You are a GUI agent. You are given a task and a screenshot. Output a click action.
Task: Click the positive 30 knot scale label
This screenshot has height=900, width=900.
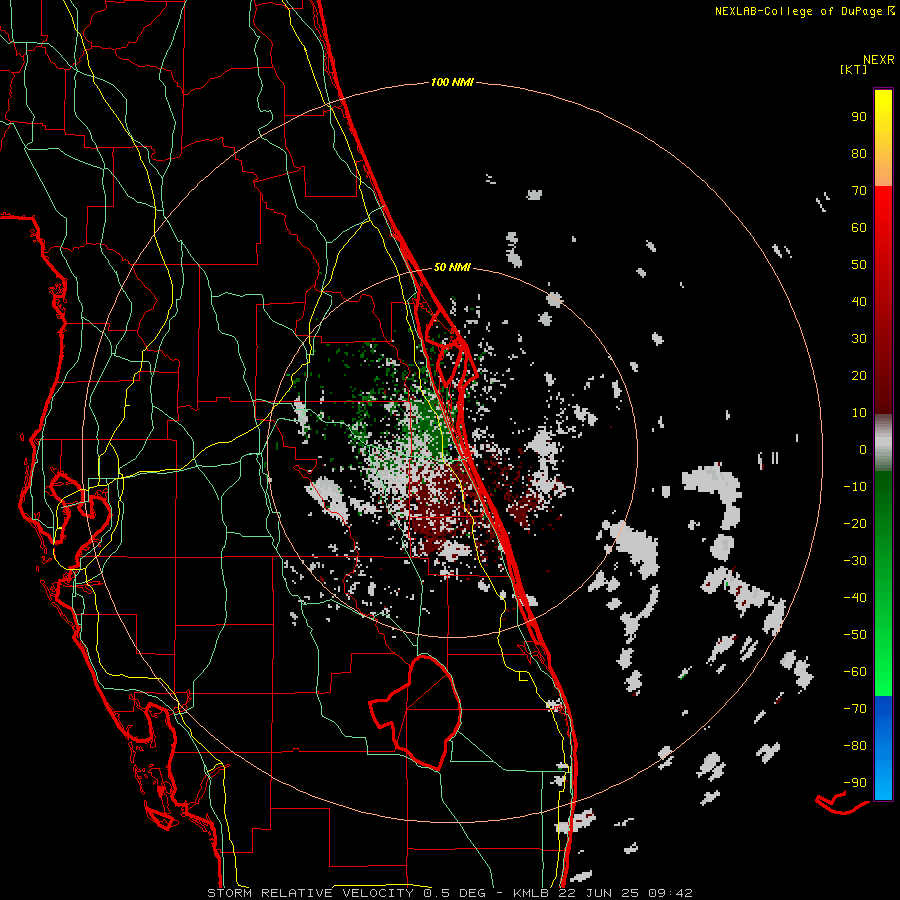(x=859, y=339)
